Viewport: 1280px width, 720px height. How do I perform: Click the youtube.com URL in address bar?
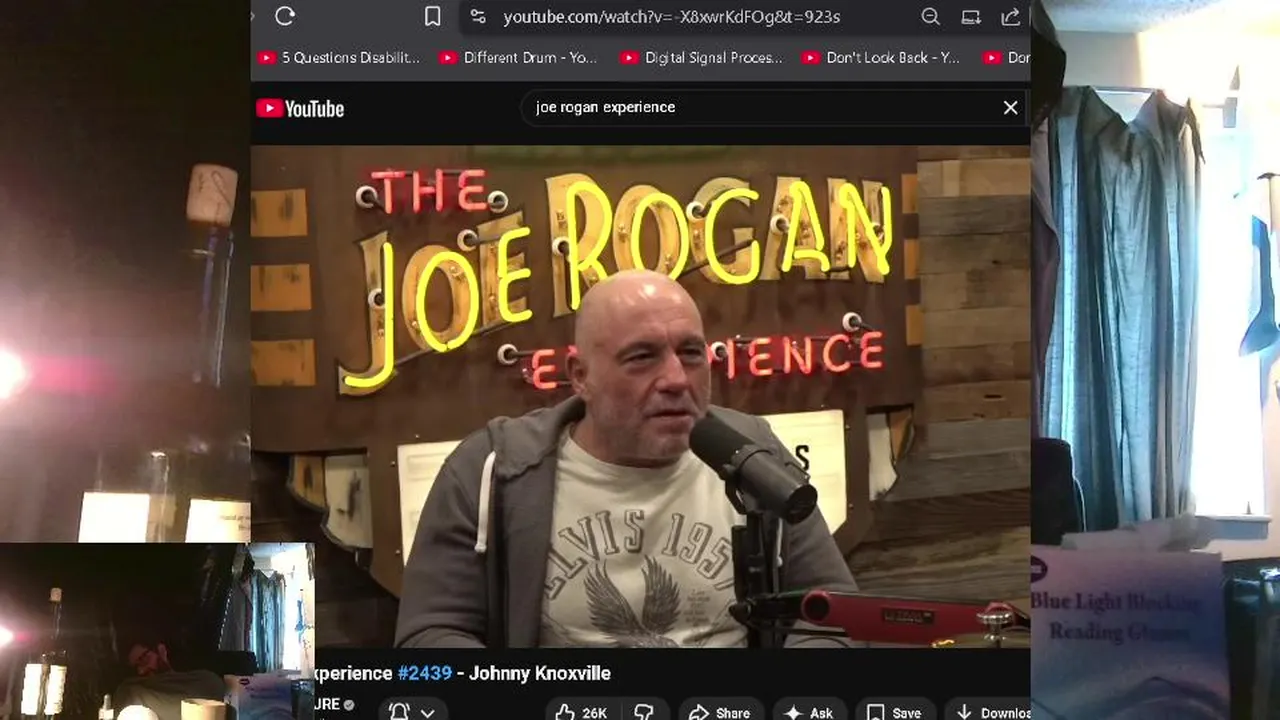(x=671, y=17)
